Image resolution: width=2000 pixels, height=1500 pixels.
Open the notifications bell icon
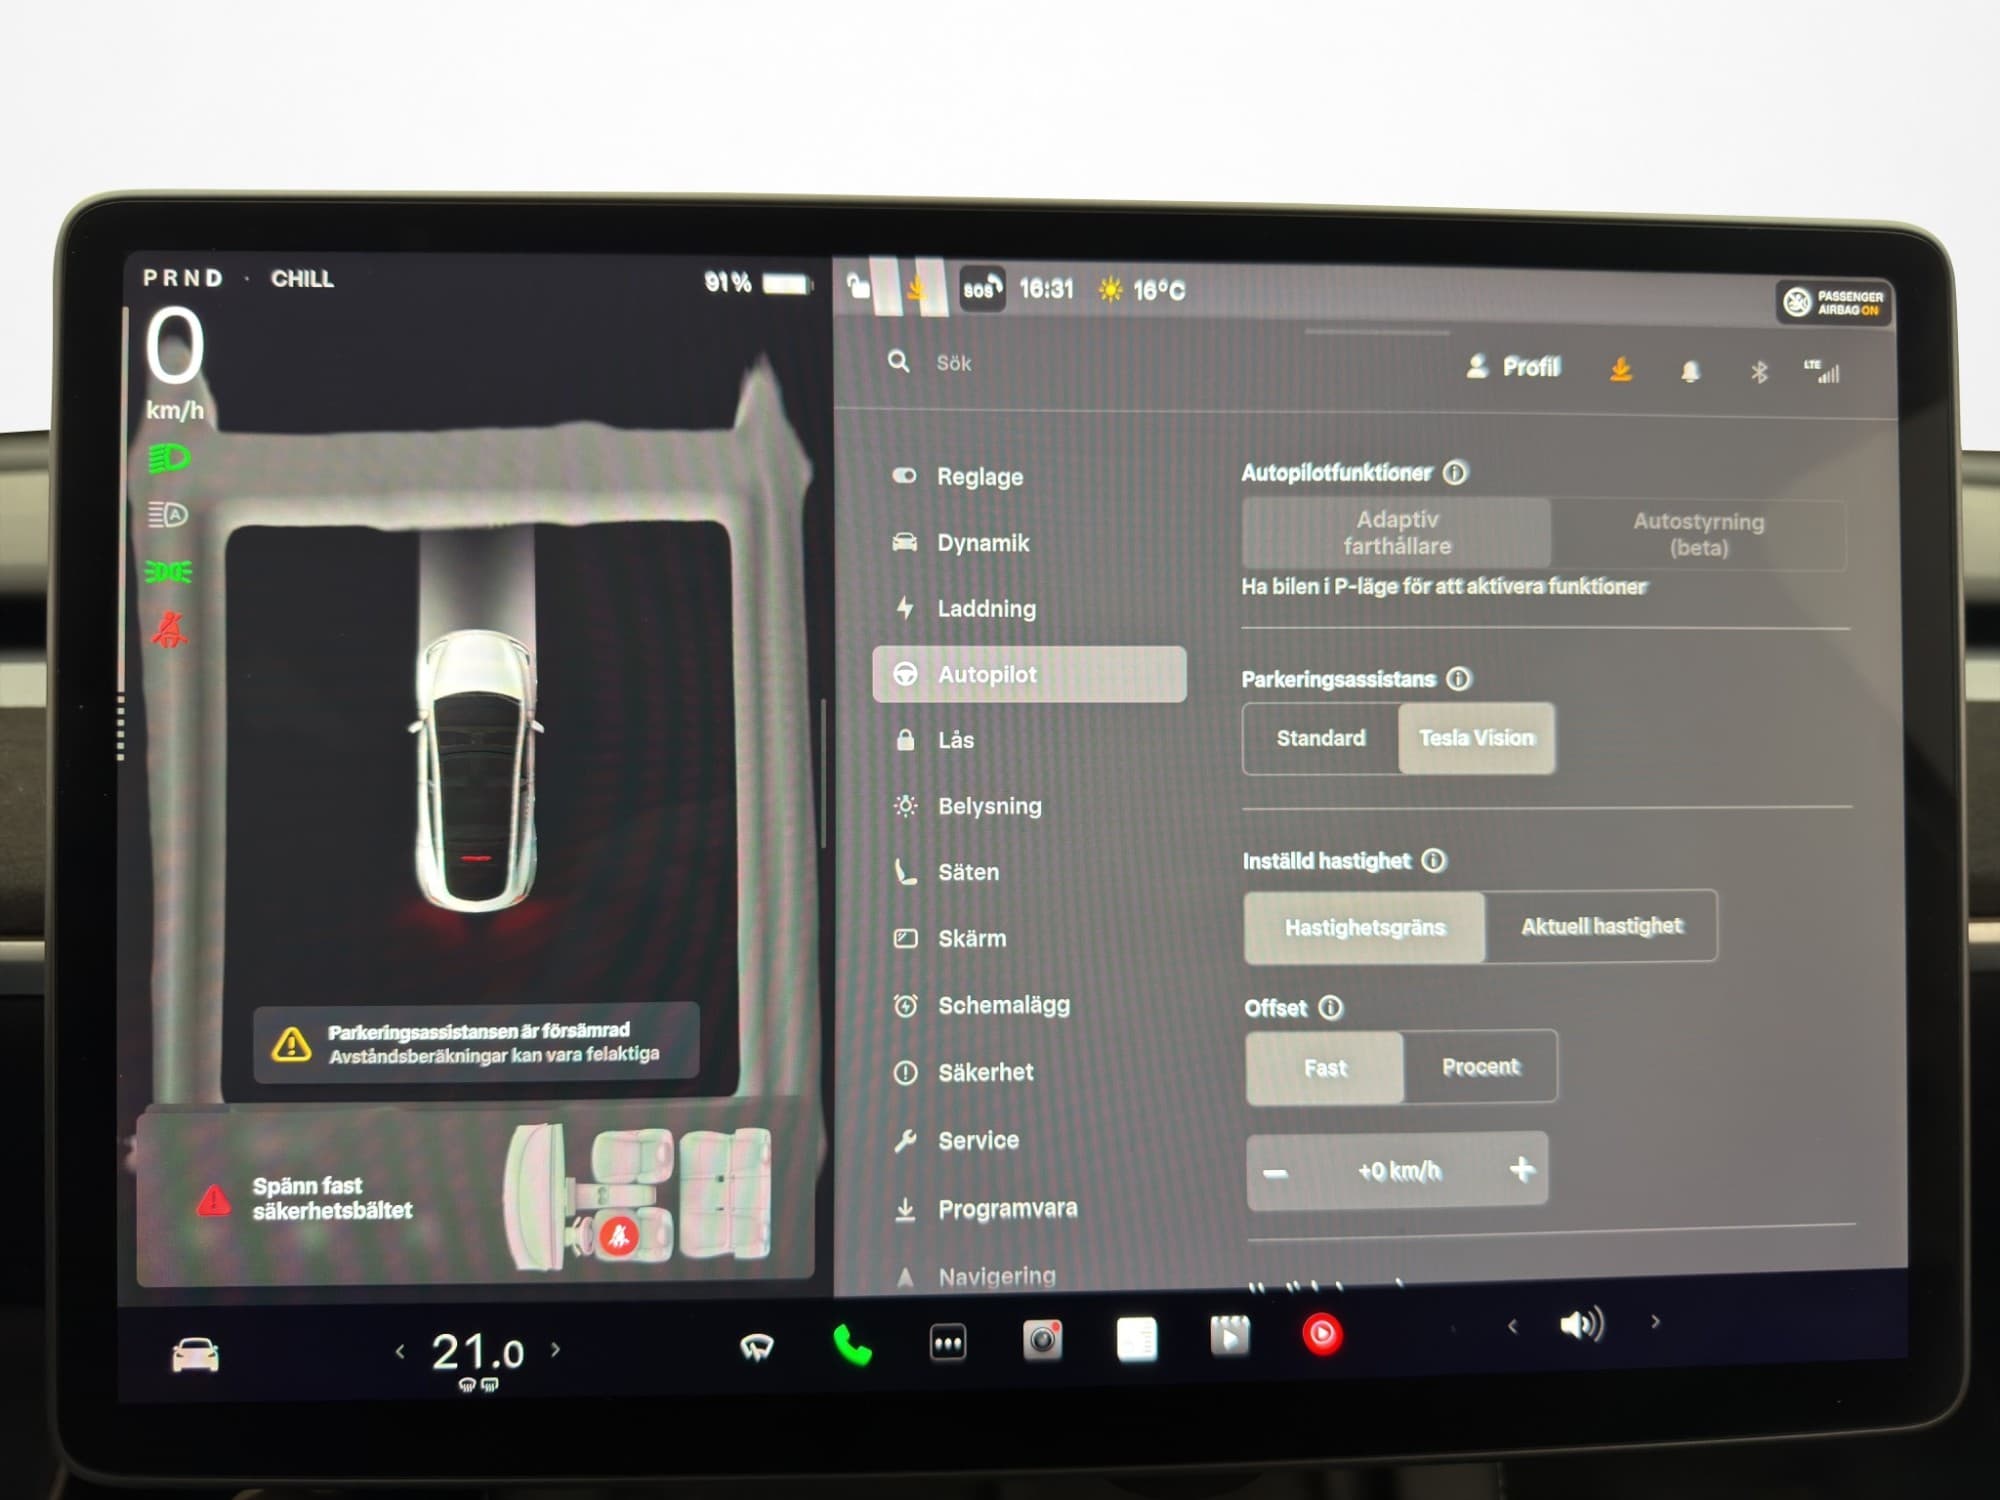1690,372
